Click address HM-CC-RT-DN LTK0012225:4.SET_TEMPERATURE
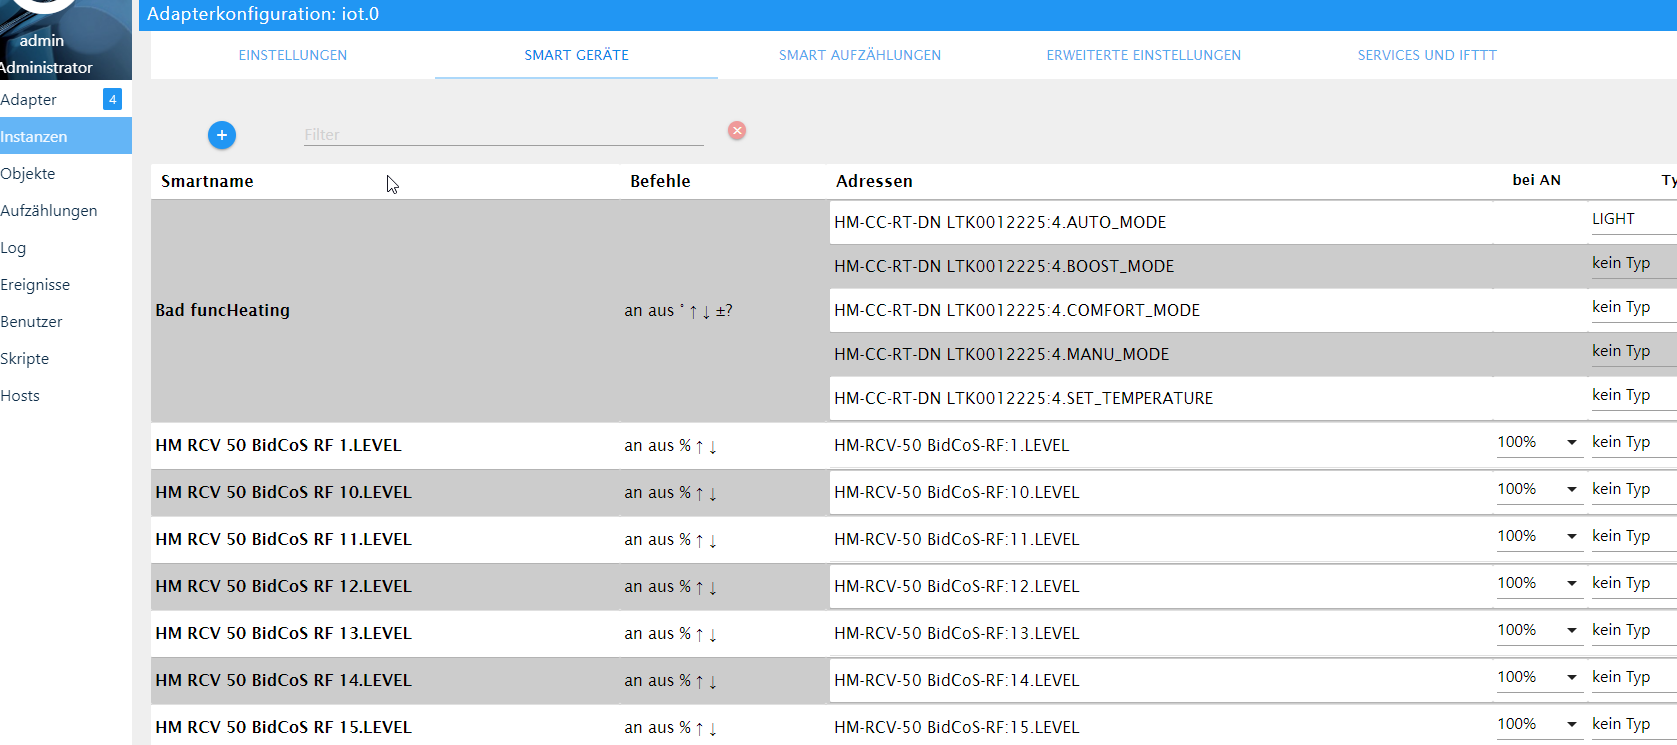1677x745 pixels. click(x=1023, y=398)
